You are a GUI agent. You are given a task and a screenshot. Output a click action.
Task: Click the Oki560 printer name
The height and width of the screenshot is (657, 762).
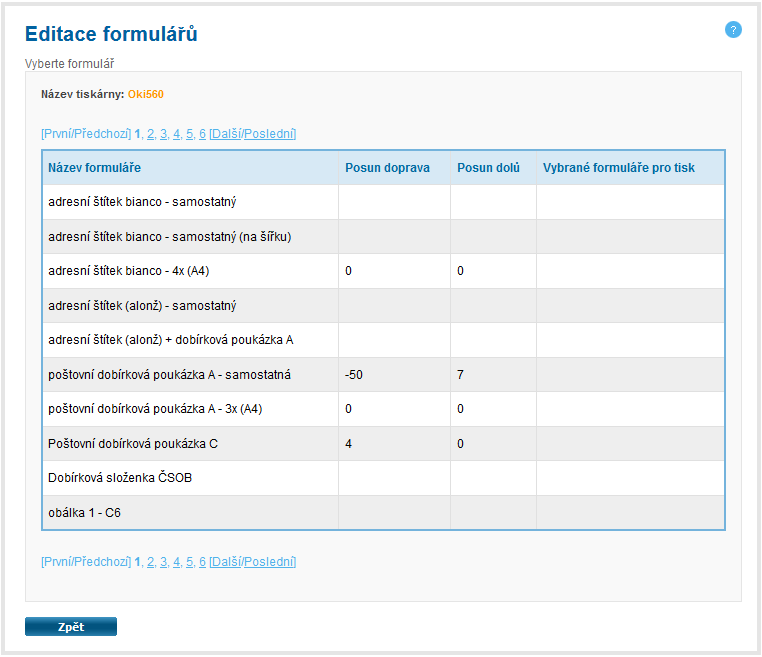[x=146, y=95]
